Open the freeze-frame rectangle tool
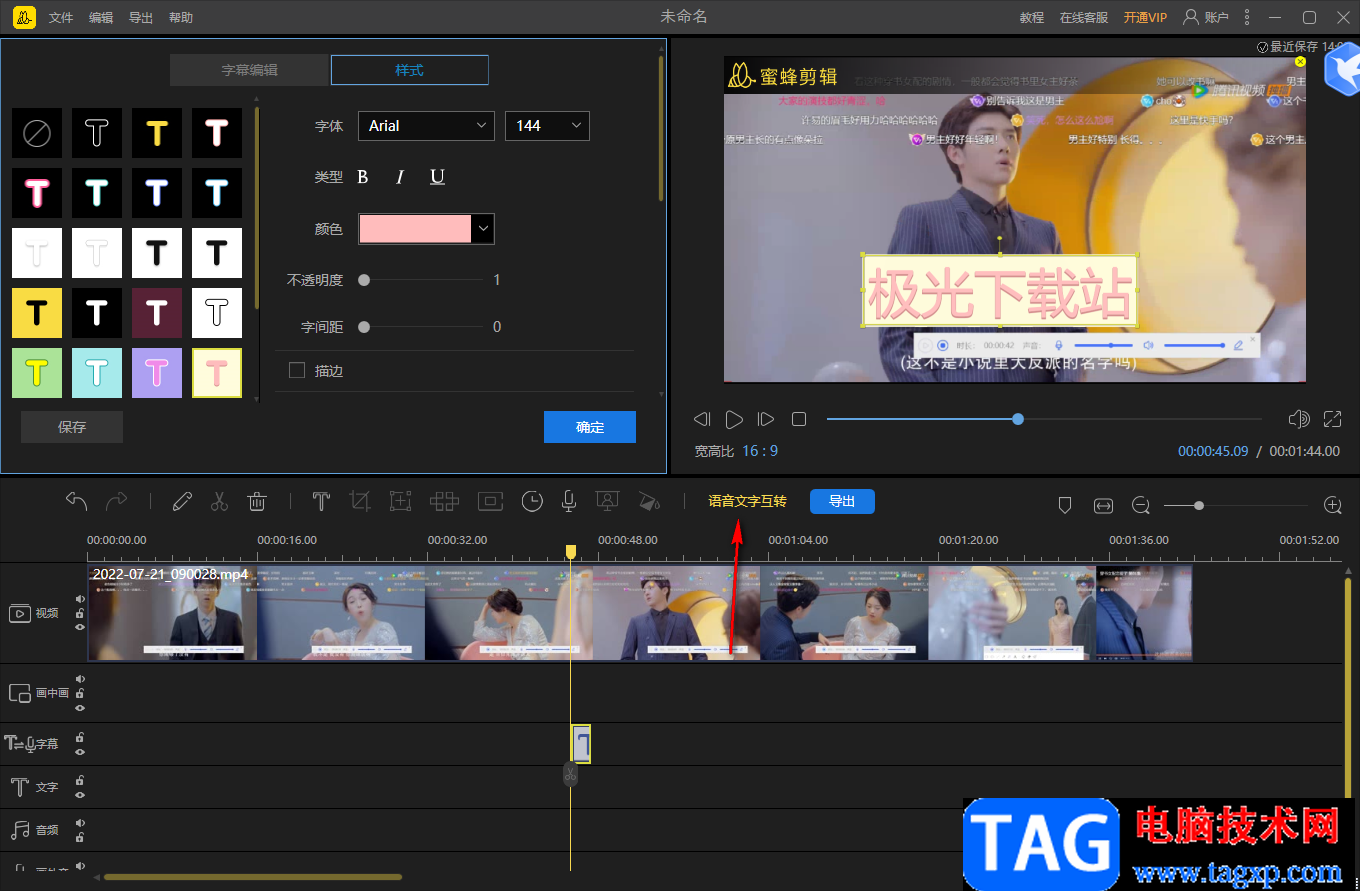The width and height of the screenshot is (1360, 891). tap(491, 501)
